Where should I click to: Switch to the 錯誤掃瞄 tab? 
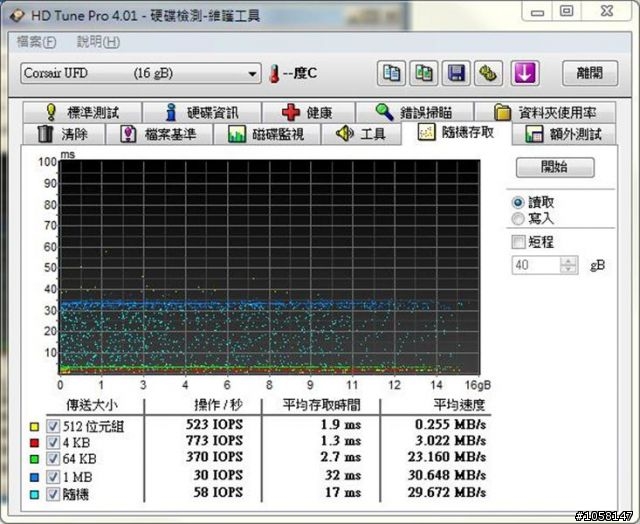tap(415, 112)
